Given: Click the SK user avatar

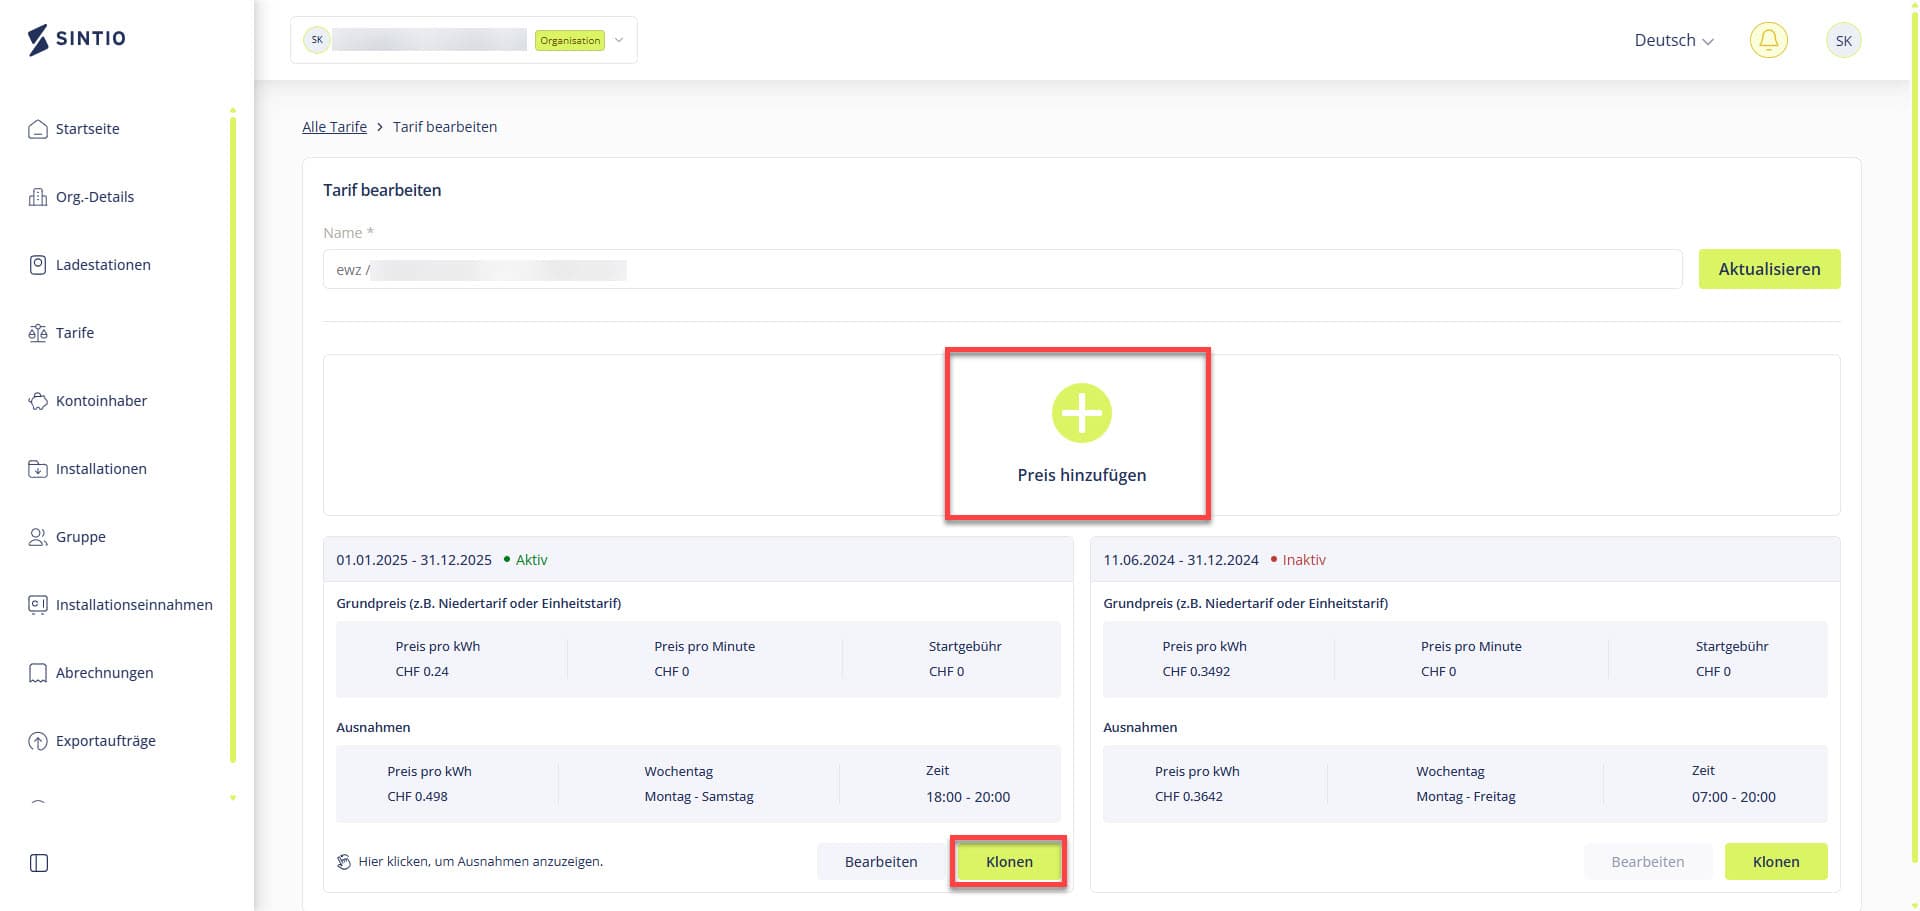Looking at the screenshot, I should 1843,41.
